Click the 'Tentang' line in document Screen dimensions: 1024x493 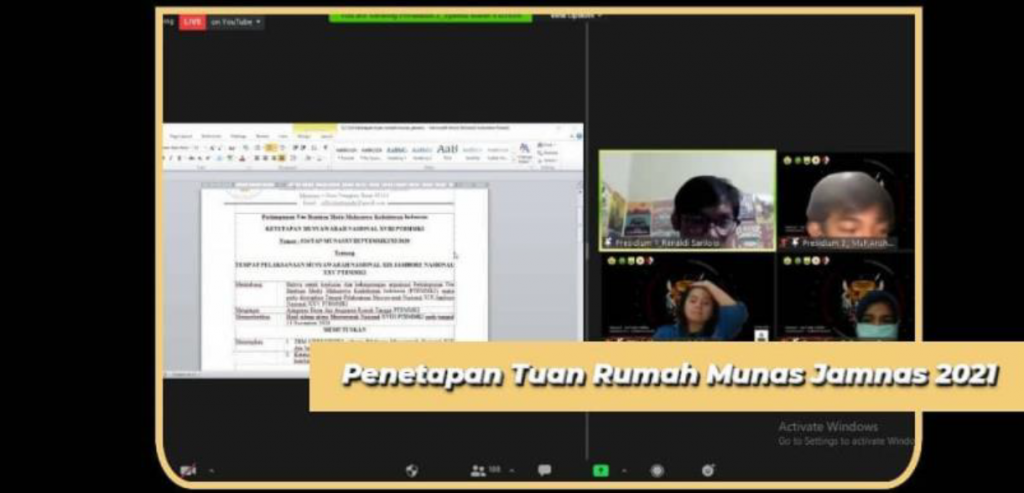coord(344,253)
